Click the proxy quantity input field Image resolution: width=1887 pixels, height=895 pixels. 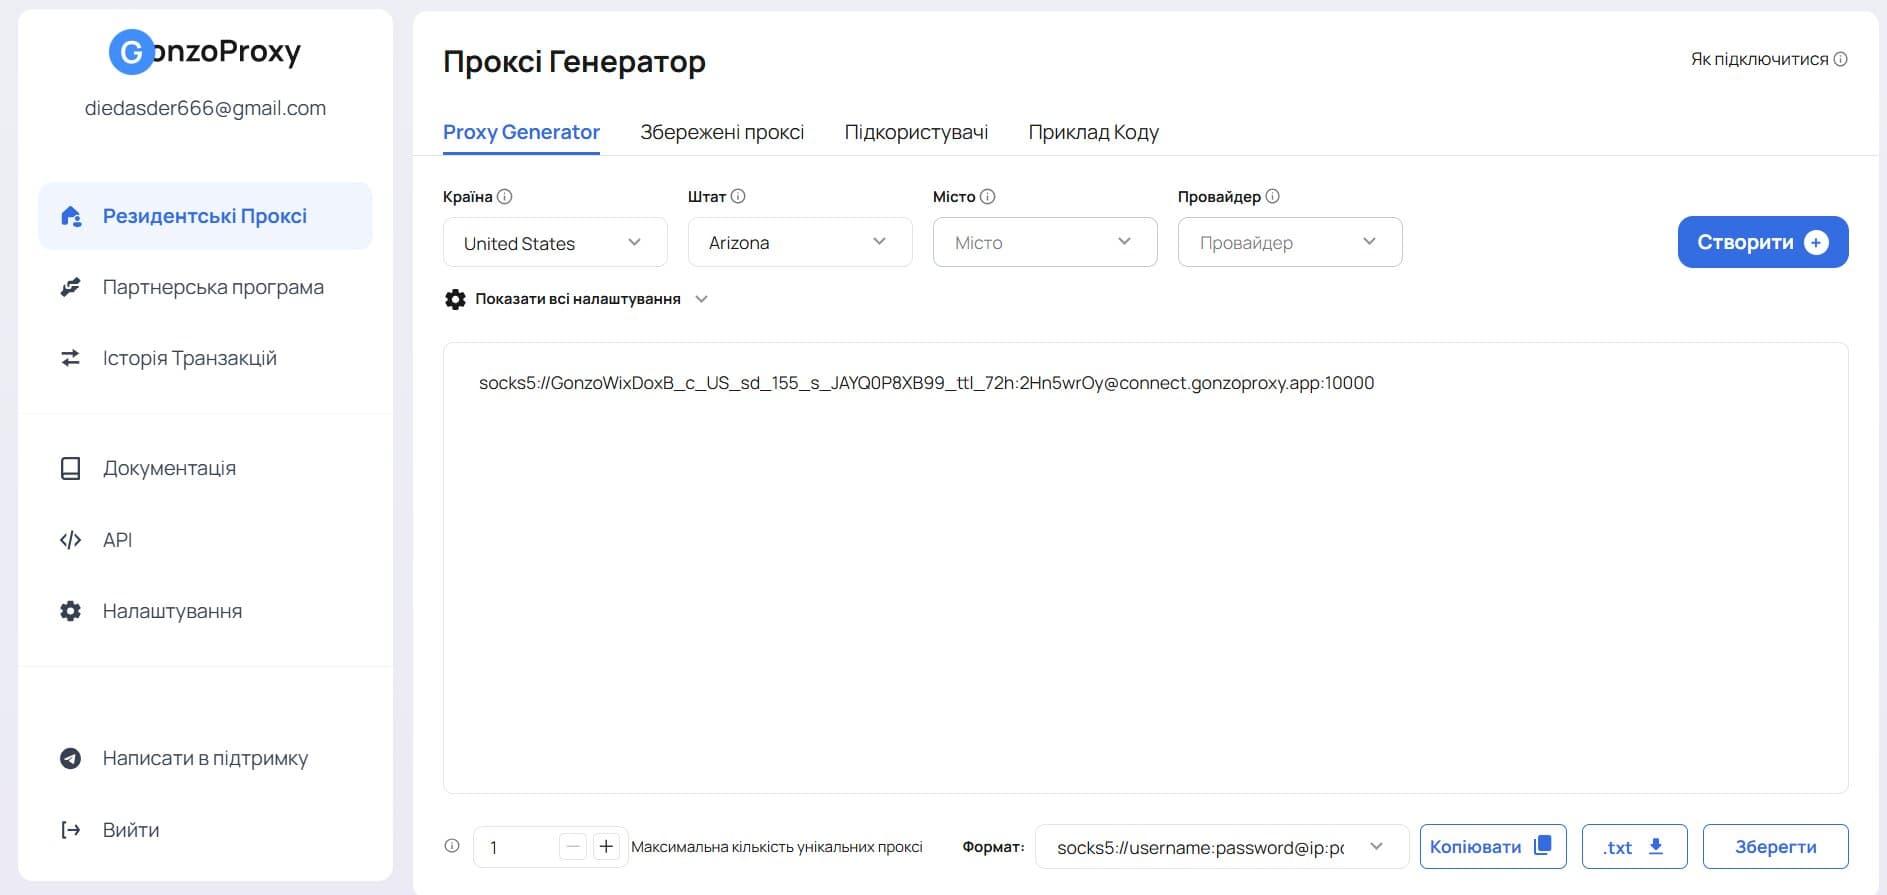(516, 847)
